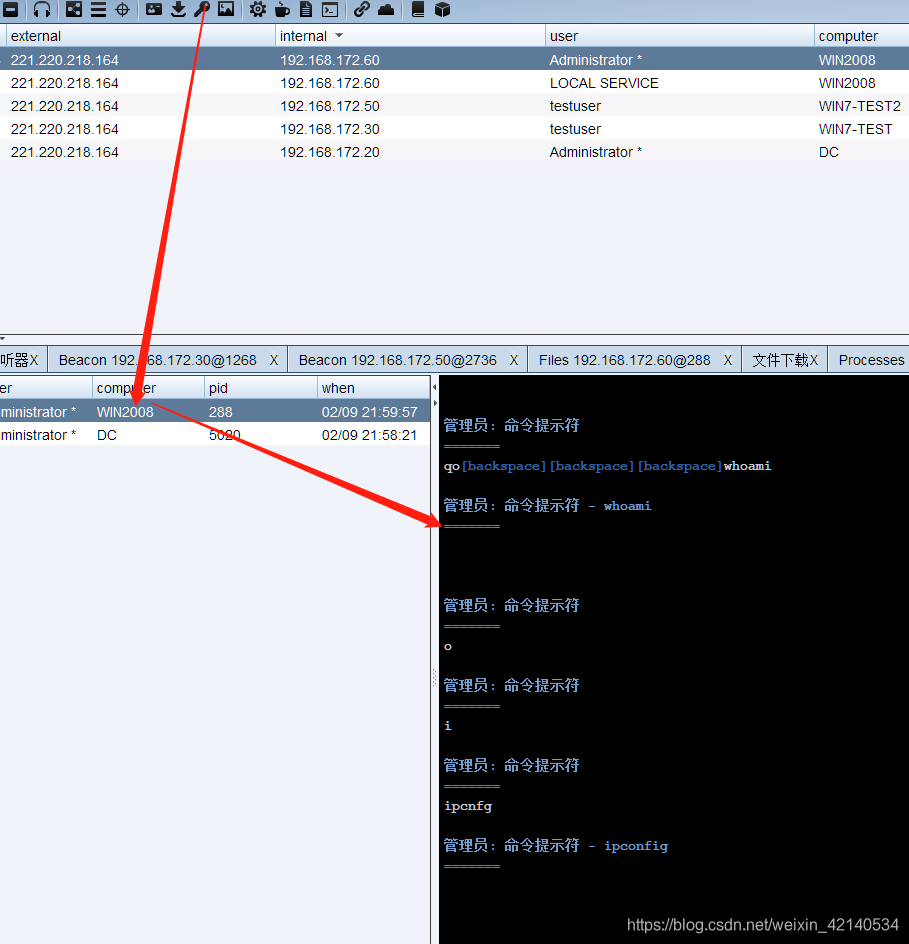This screenshot has height=944, width=909.
Task: Click the 'ipcnfg' keystroke log line
Action: tap(468, 806)
